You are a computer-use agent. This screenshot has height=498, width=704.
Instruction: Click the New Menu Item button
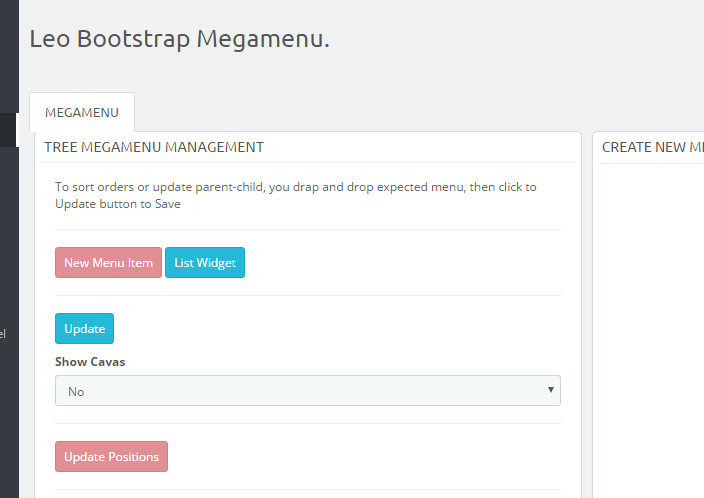(108, 263)
